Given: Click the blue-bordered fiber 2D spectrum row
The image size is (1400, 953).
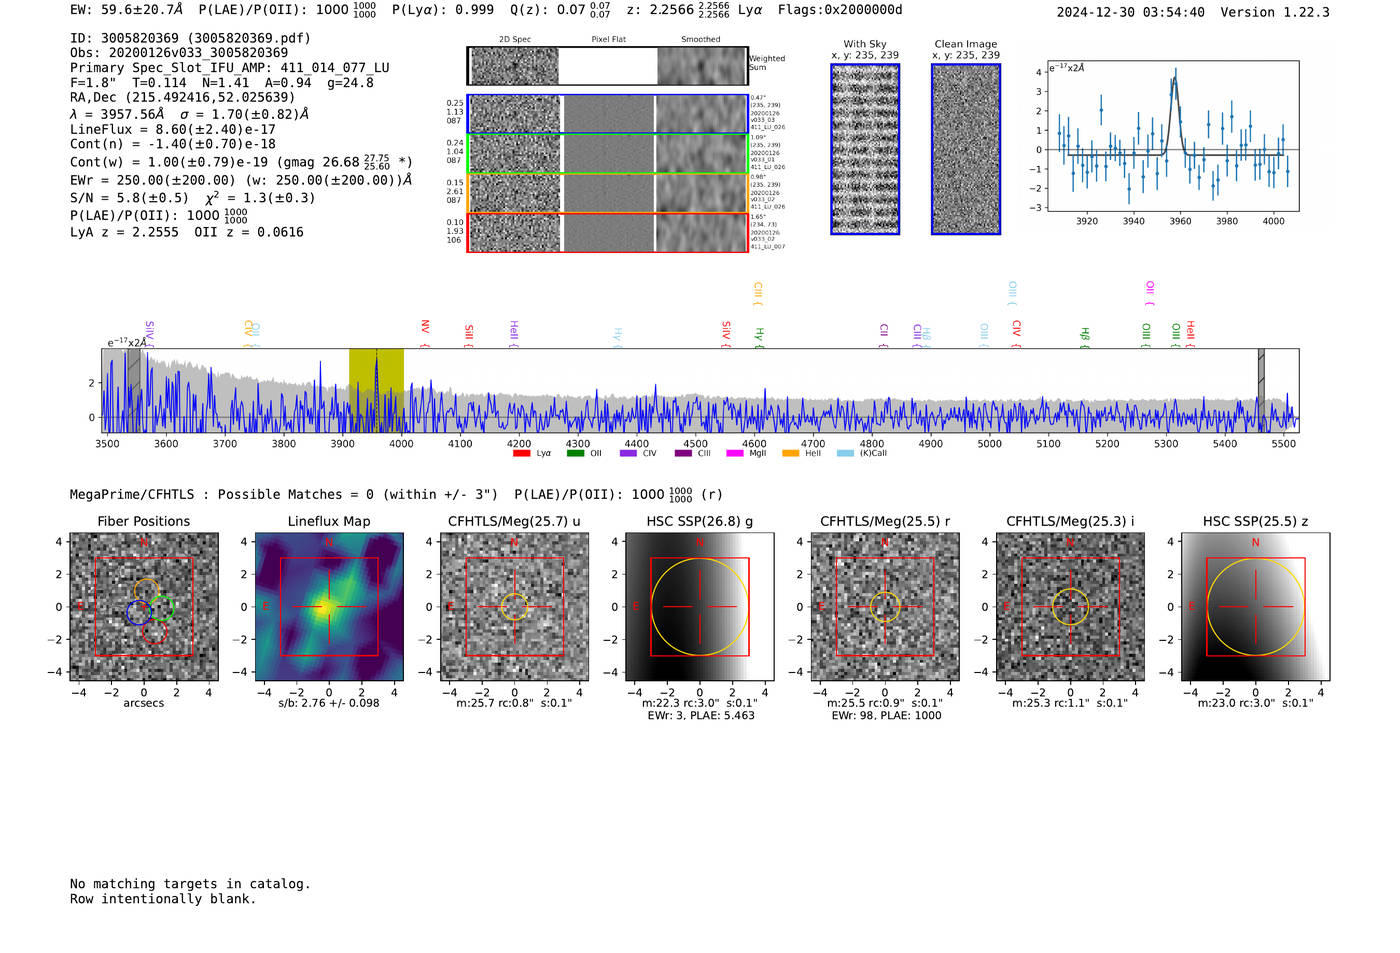Looking at the screenshot, I should [x=607, y=114].
